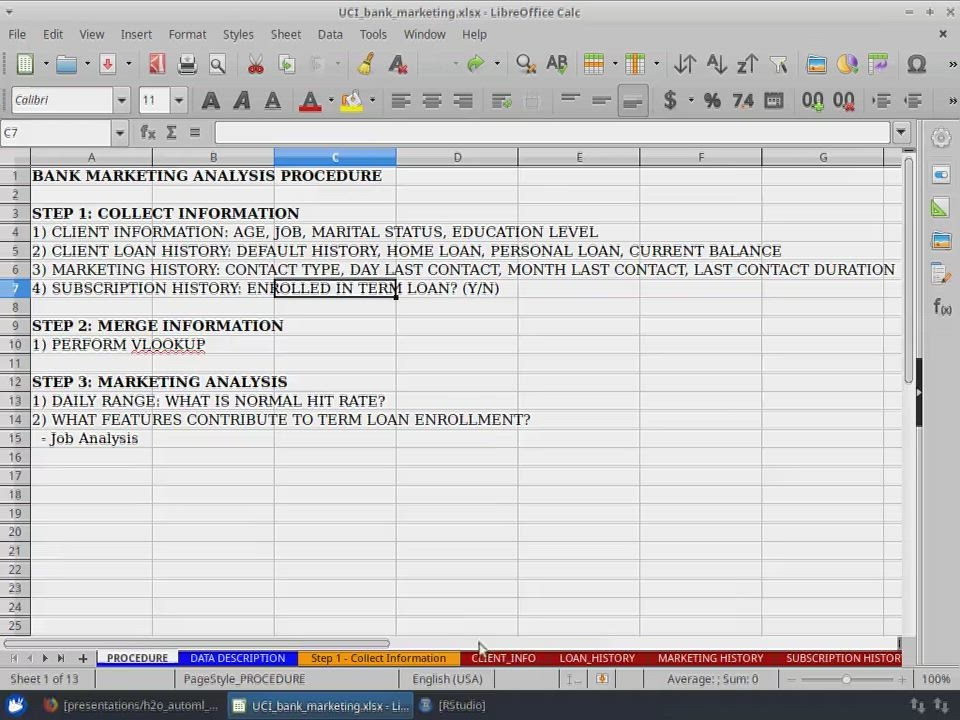
Task: Apply red font color
Action: point(310,100)
